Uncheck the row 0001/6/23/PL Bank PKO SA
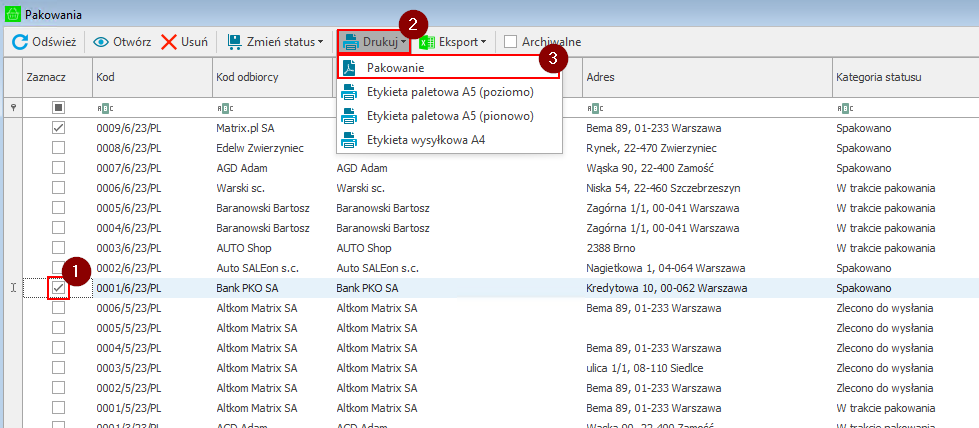 point(59,288)
